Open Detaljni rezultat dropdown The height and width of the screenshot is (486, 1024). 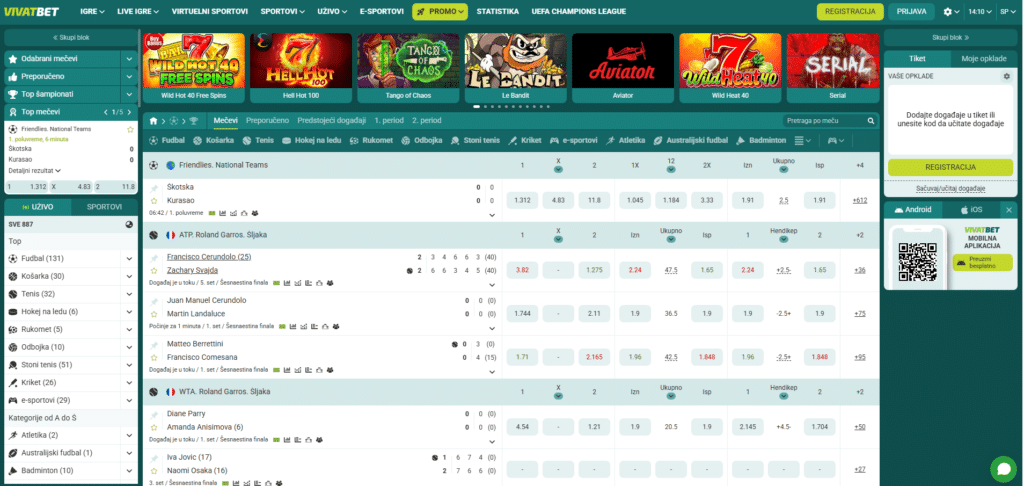point(35,170)
